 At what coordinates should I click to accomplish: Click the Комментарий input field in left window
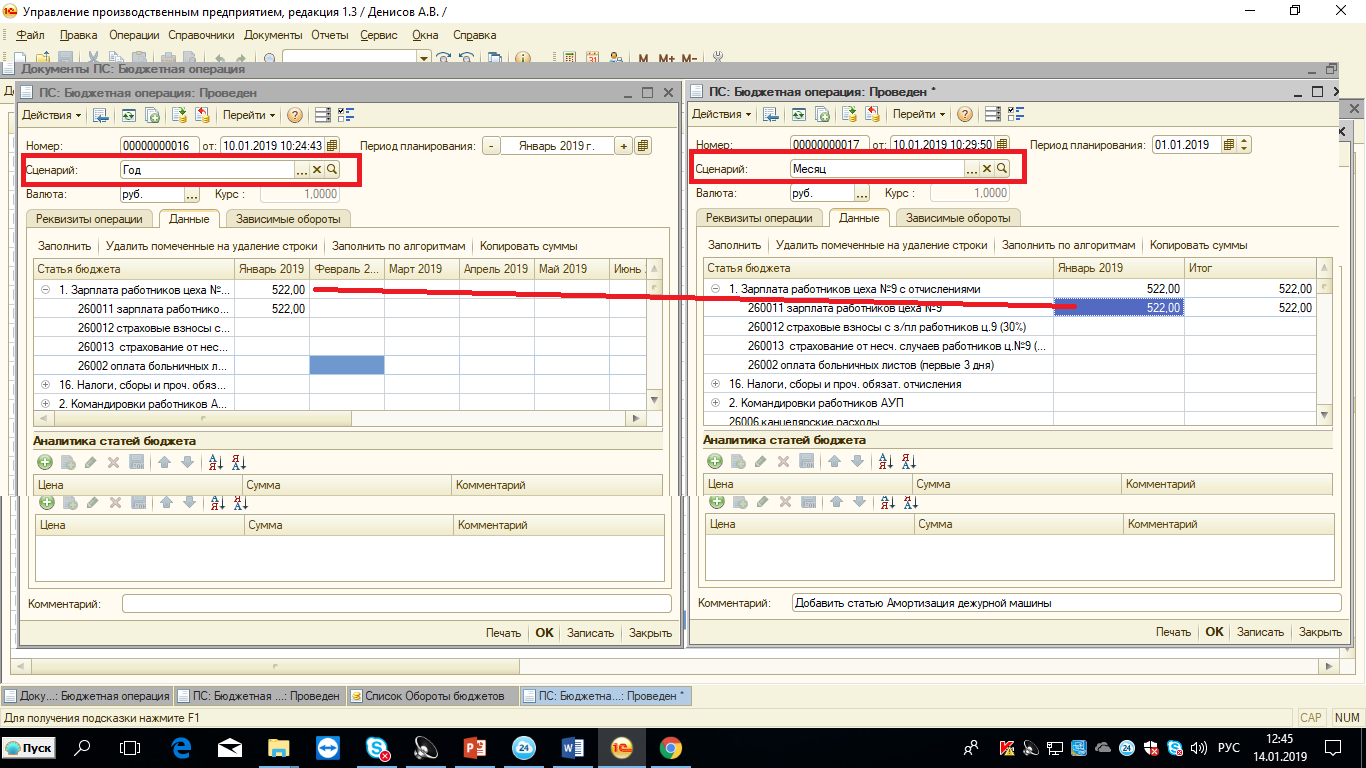(x=396, y=604)
